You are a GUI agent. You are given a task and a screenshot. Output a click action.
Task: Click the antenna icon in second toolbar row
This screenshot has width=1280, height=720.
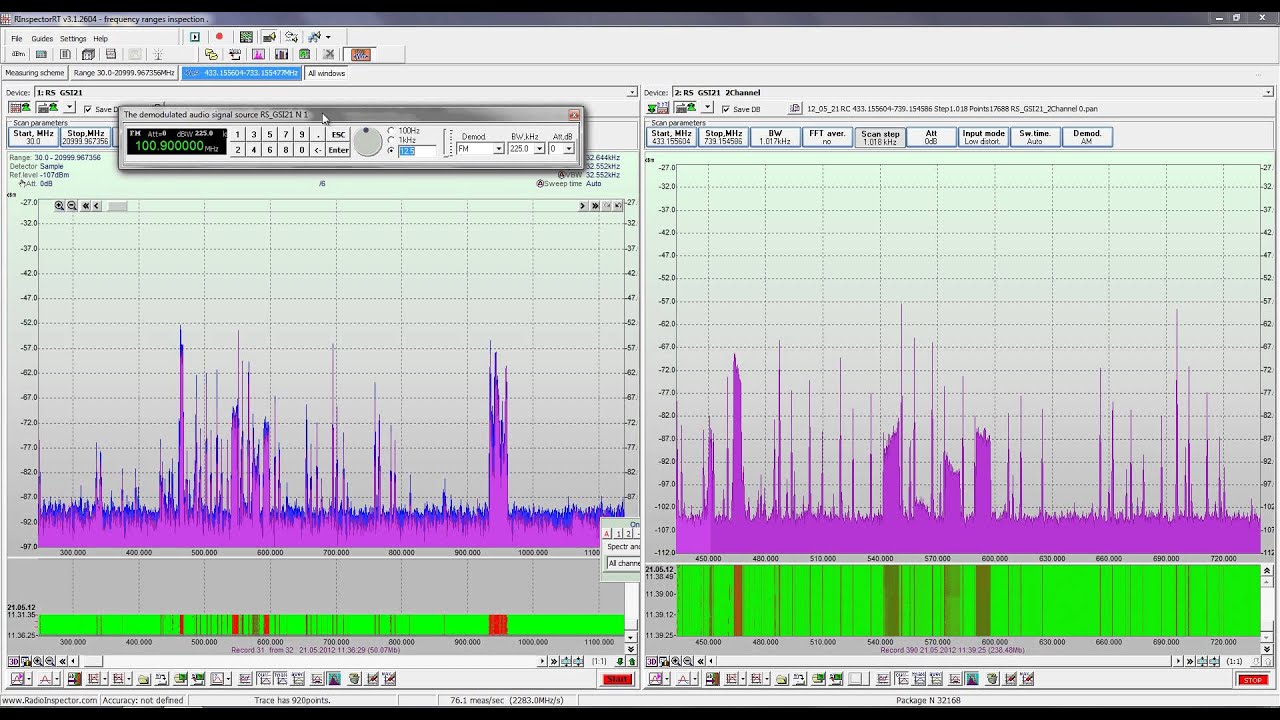(x=157, y=54)
